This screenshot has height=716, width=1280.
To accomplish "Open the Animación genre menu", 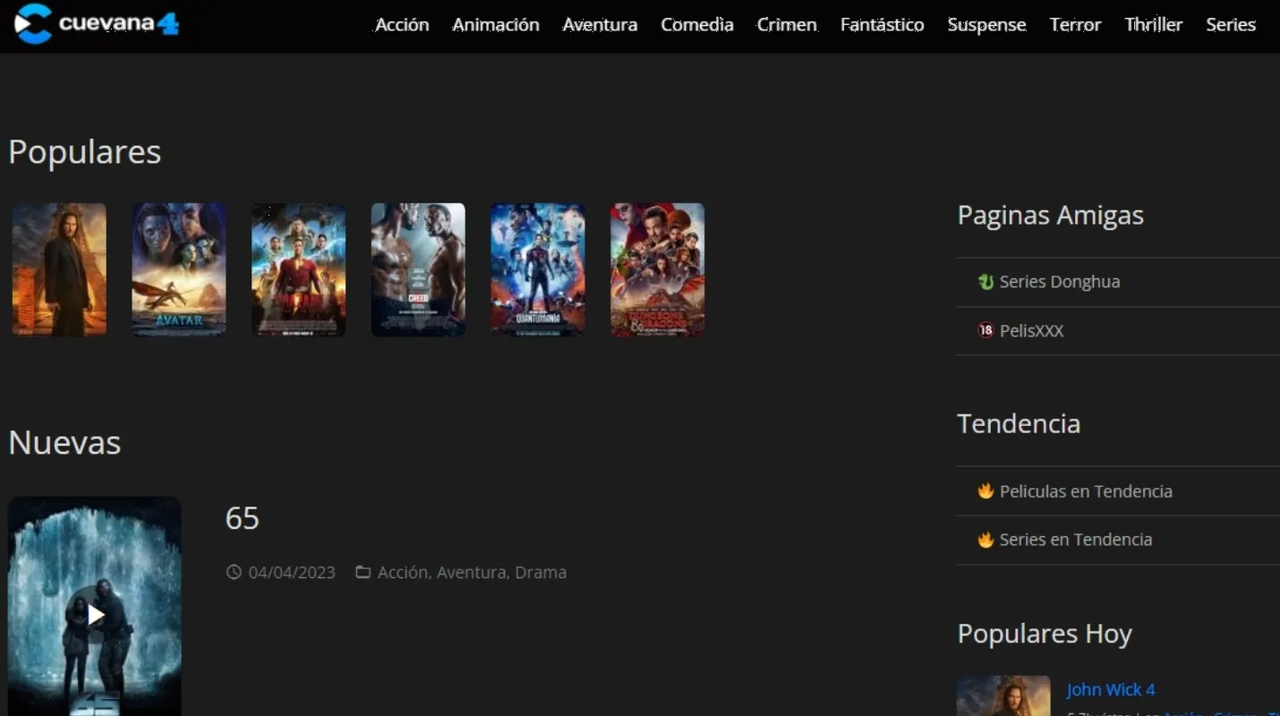I will pyautogui.click(x=496, y=25).
